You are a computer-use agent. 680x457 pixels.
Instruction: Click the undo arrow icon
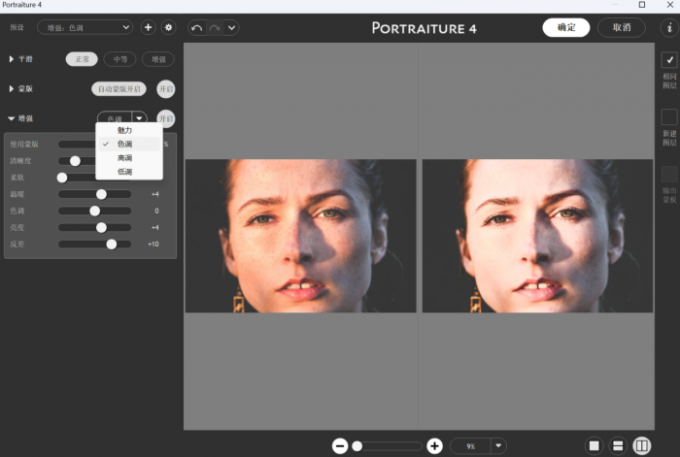[x=197, y=27]
